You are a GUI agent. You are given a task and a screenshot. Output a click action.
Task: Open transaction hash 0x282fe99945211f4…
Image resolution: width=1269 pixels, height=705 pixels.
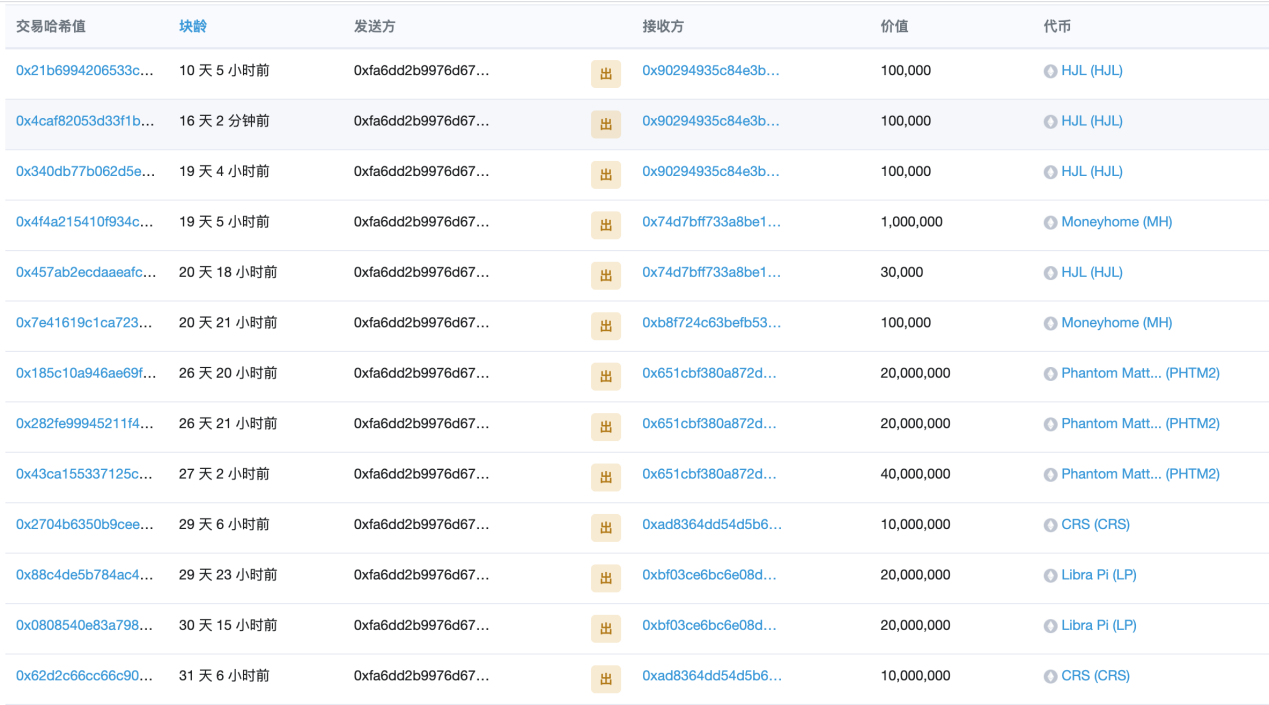(85, 424)
